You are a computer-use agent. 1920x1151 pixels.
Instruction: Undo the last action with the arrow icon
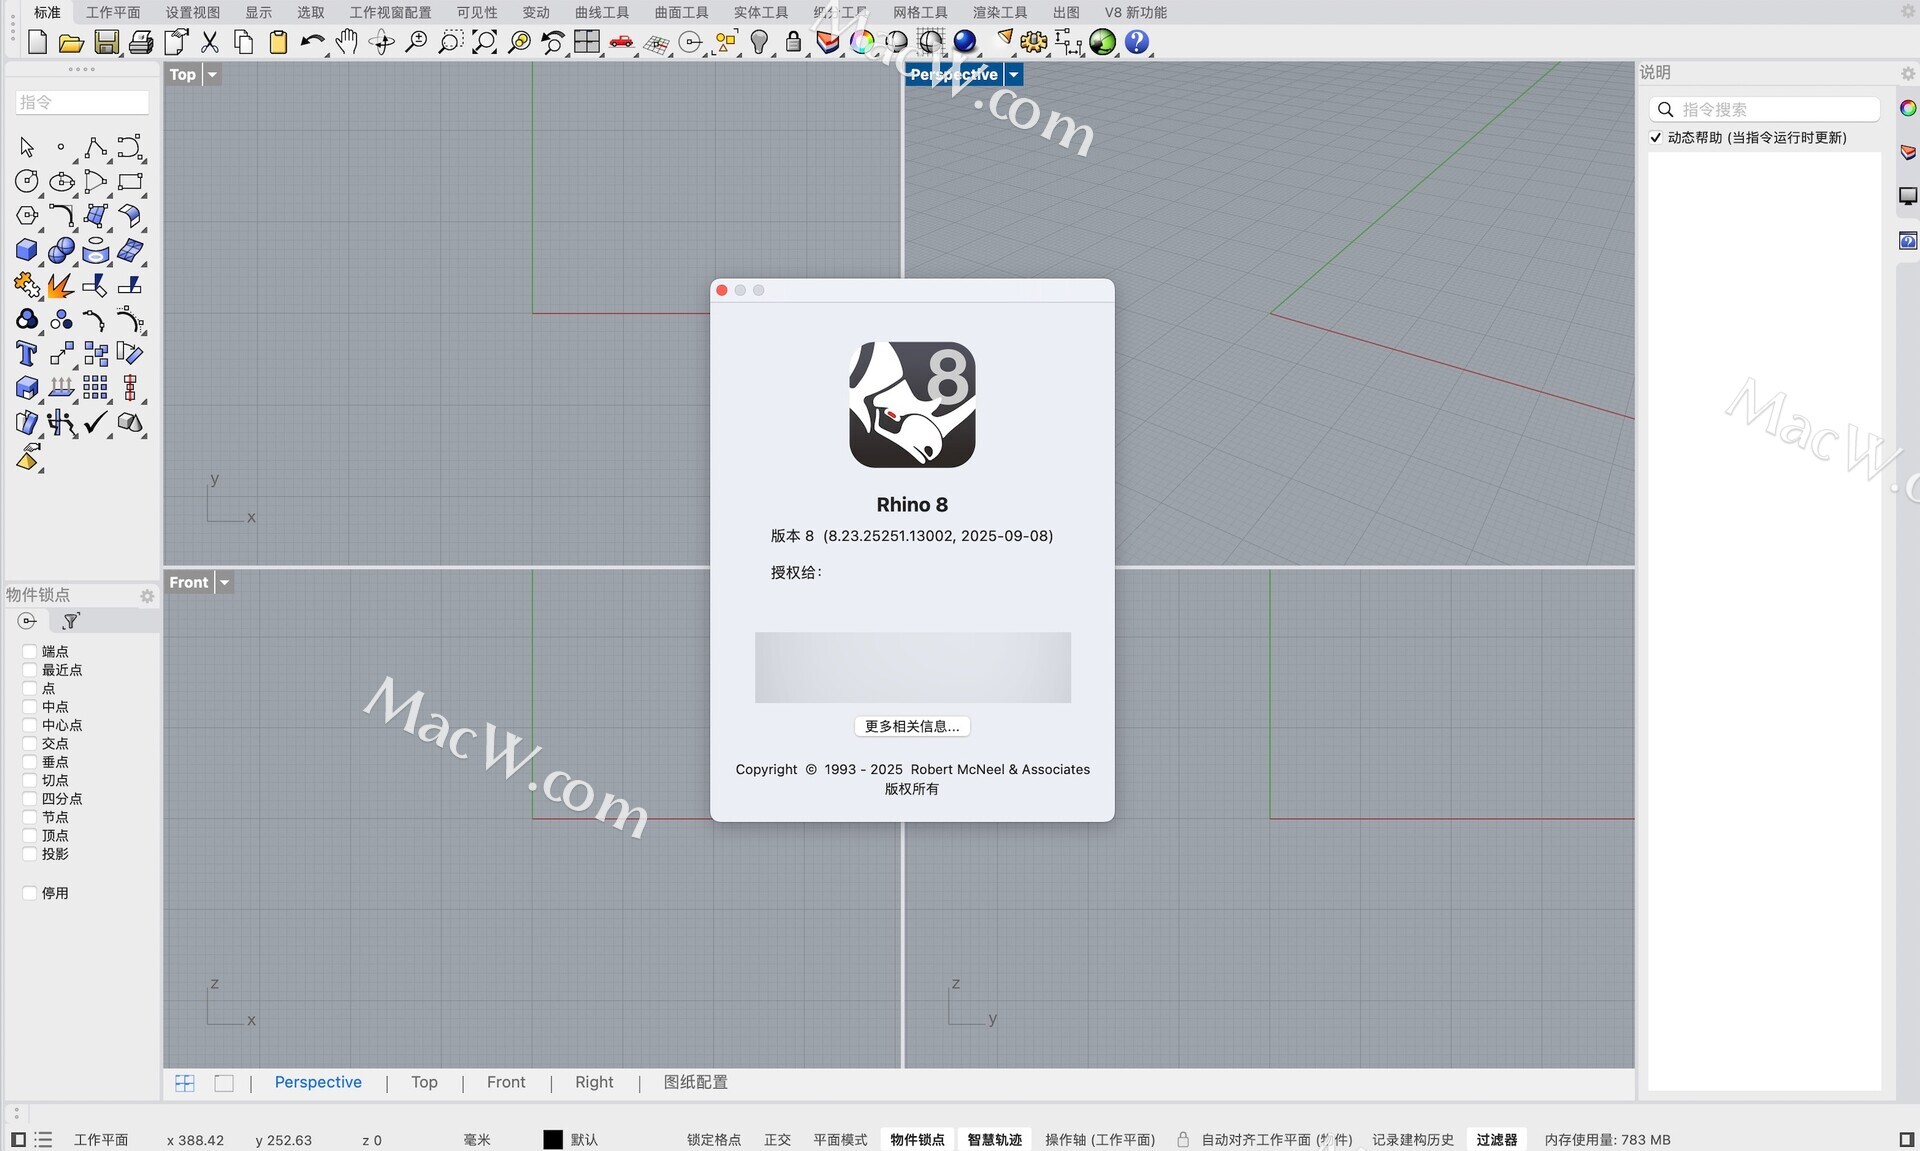pyautogui.click(x=313, y=42)
